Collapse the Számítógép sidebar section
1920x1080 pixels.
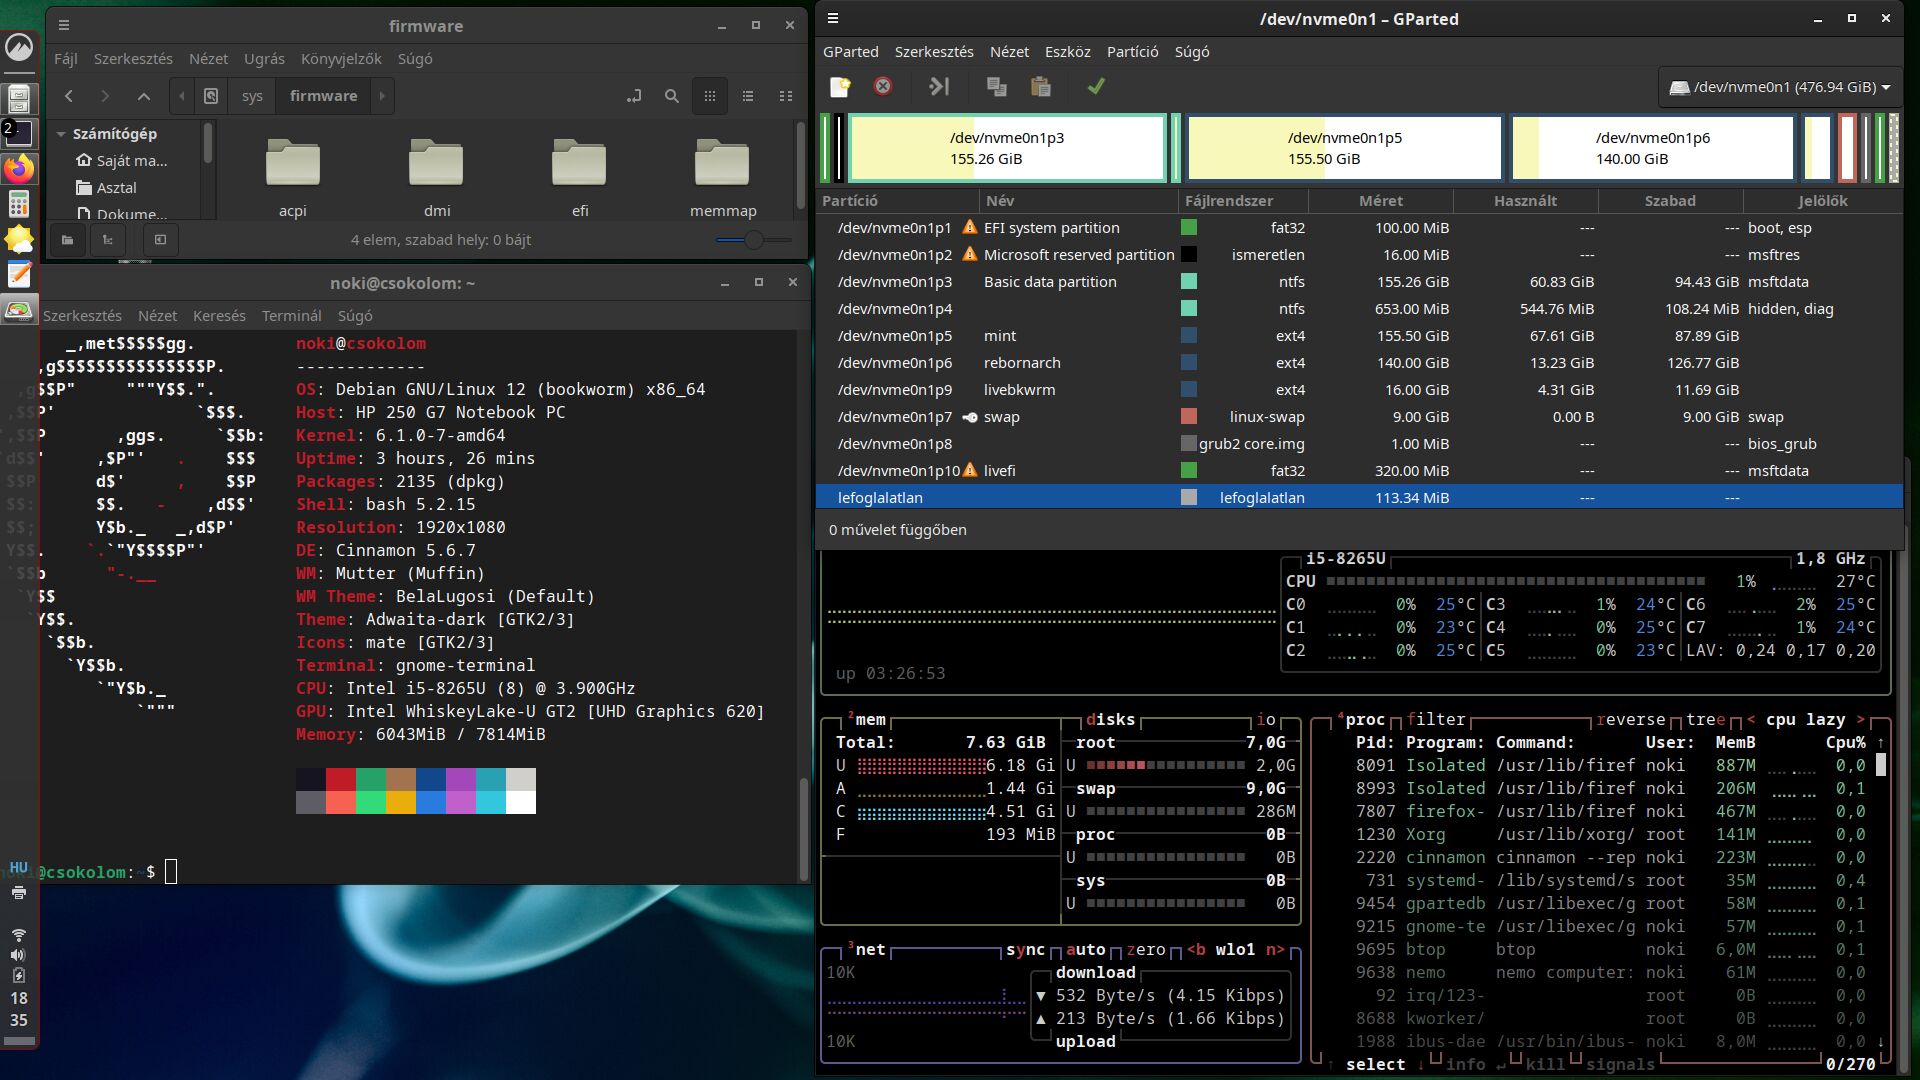(x=61, y=133)
